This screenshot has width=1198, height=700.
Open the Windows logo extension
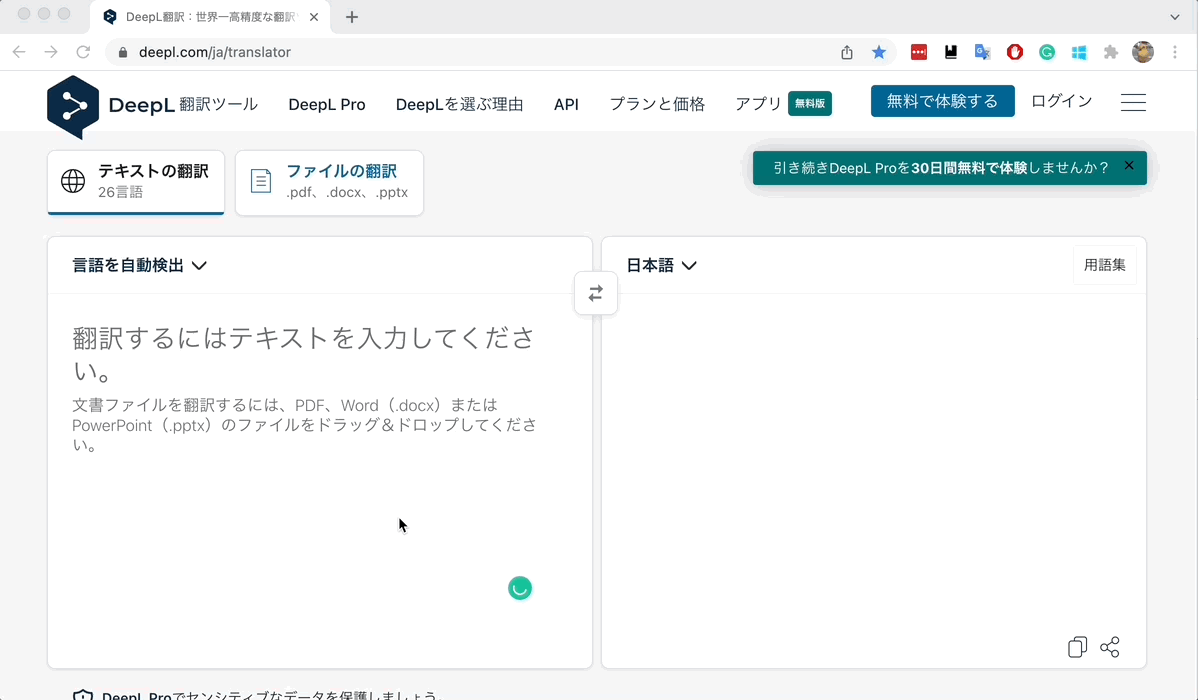click(1079, 52)
